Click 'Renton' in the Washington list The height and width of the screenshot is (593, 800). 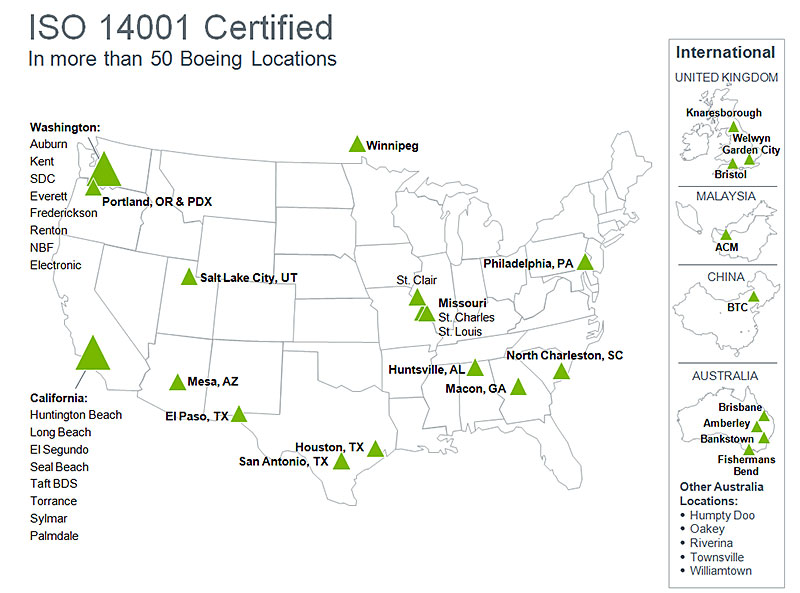48,231
